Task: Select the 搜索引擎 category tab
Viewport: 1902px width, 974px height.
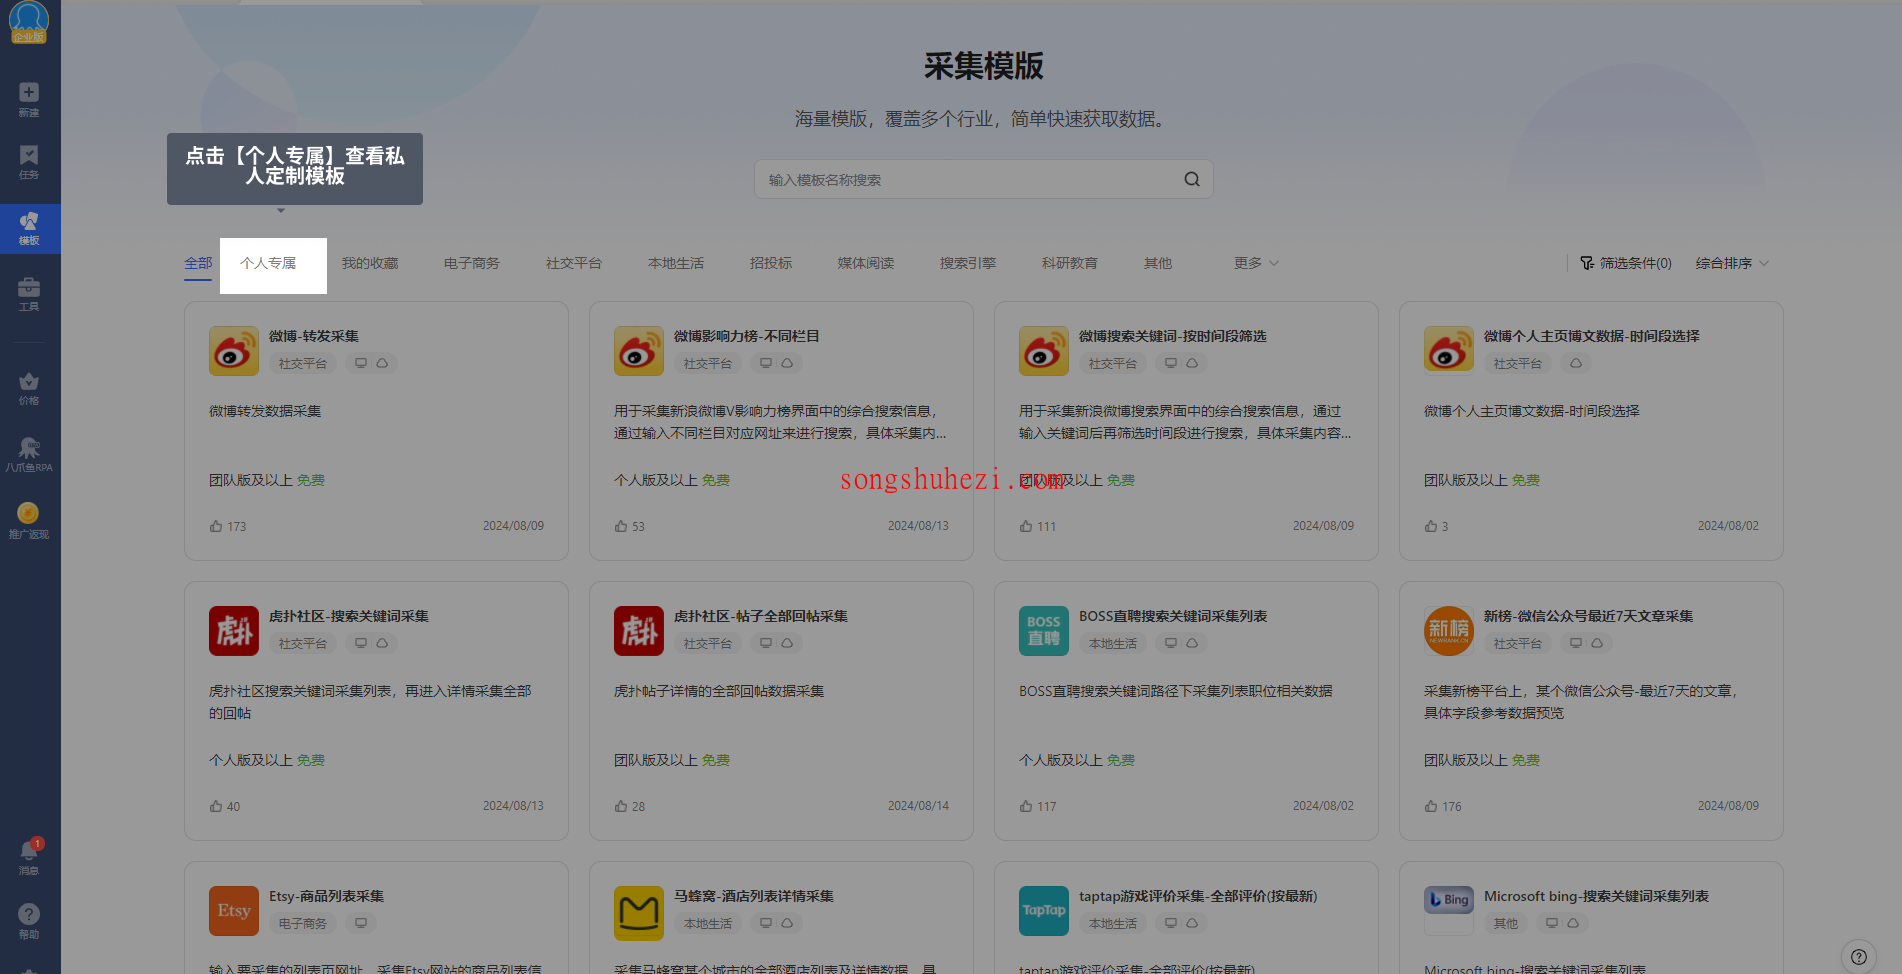Action: [968, 263]
